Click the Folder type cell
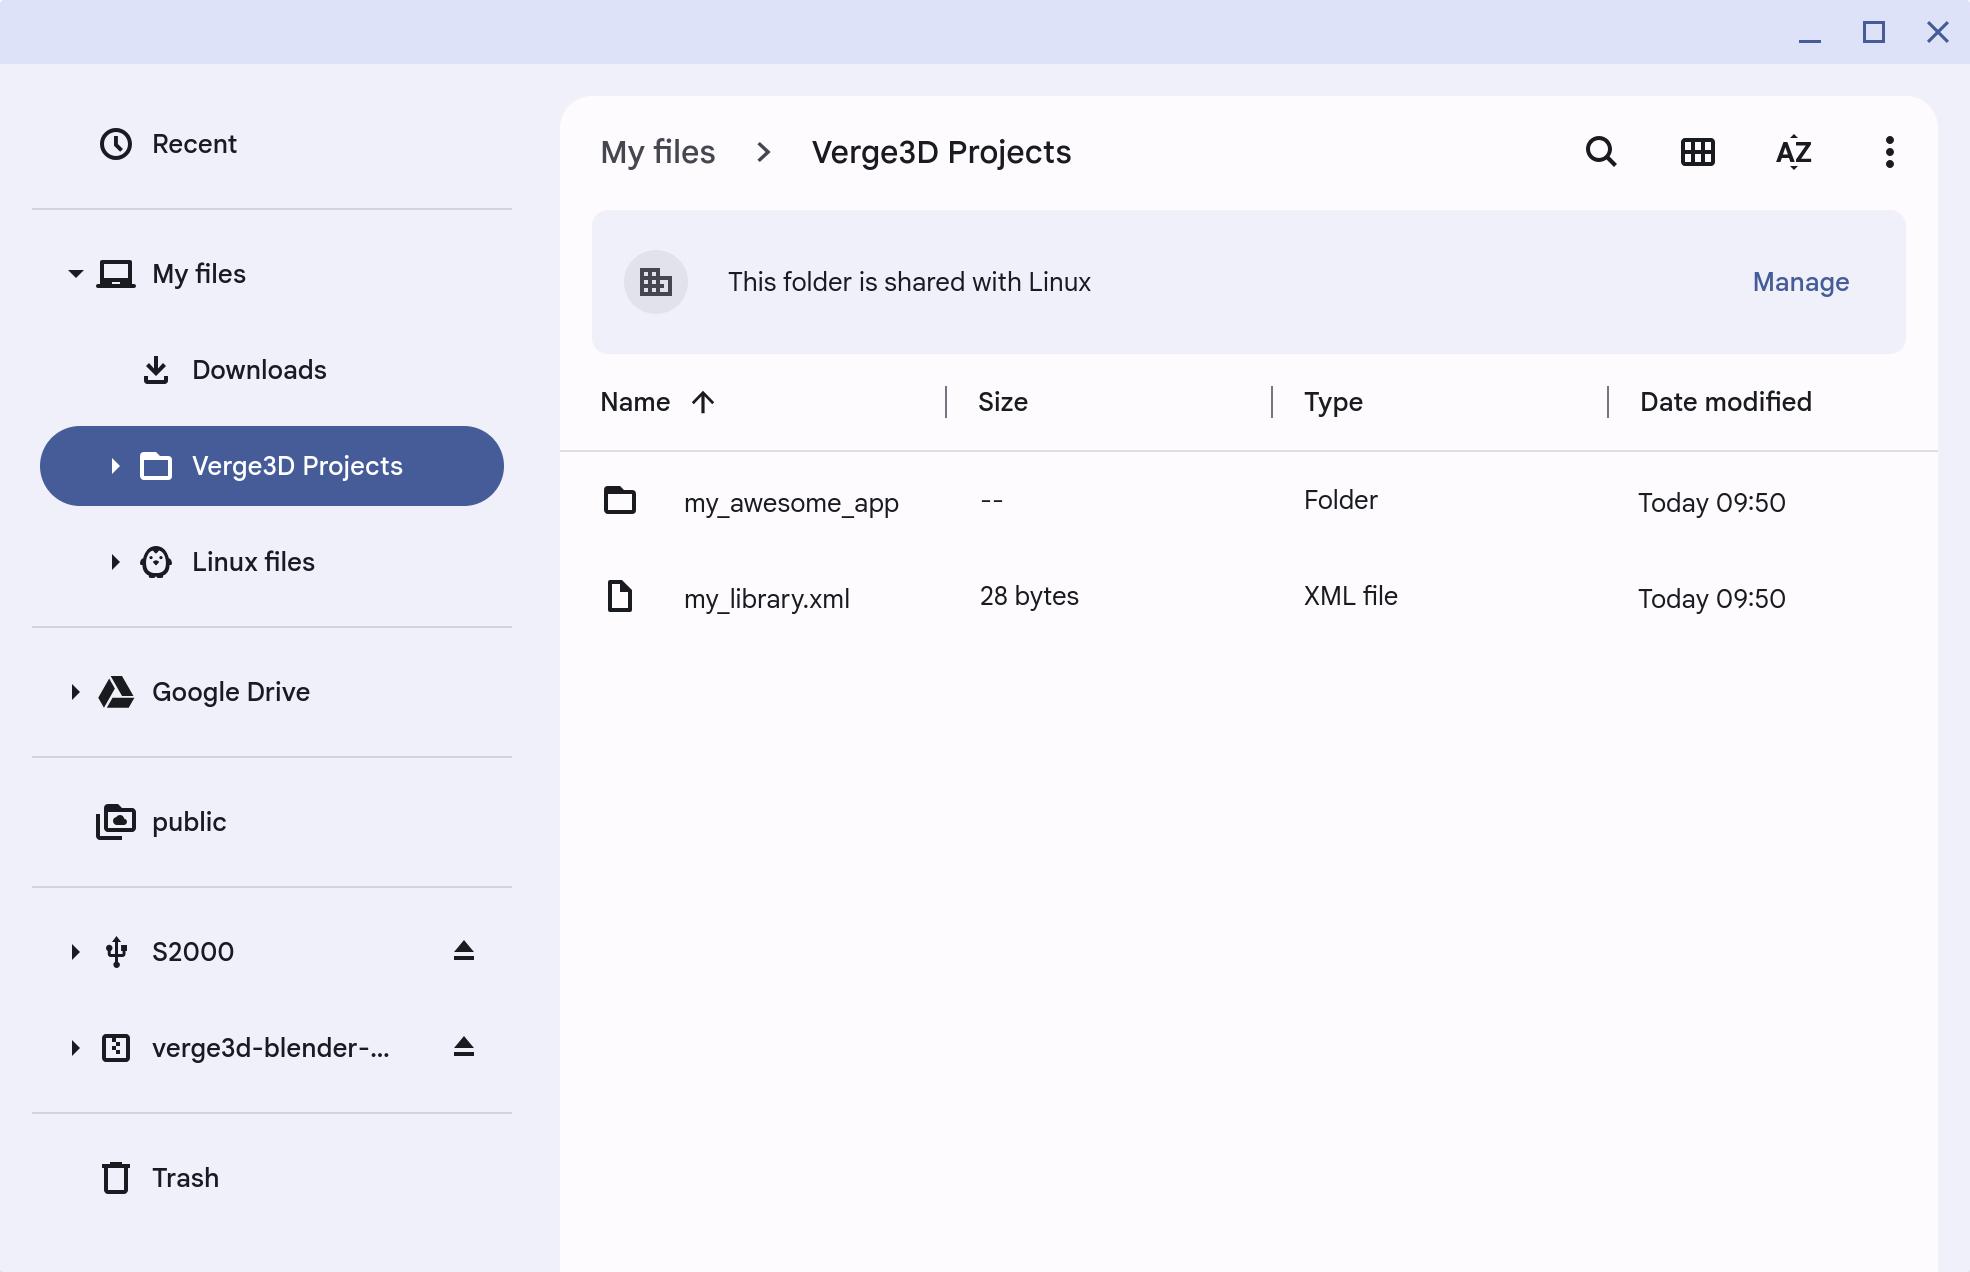1970x1272 pixels. point(1340,500)
